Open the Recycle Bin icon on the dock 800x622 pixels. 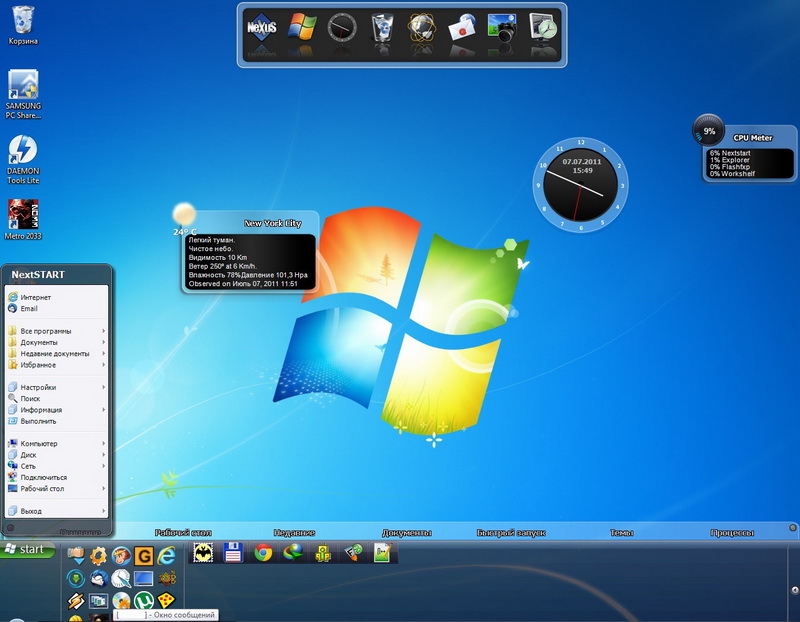(381, 28)
